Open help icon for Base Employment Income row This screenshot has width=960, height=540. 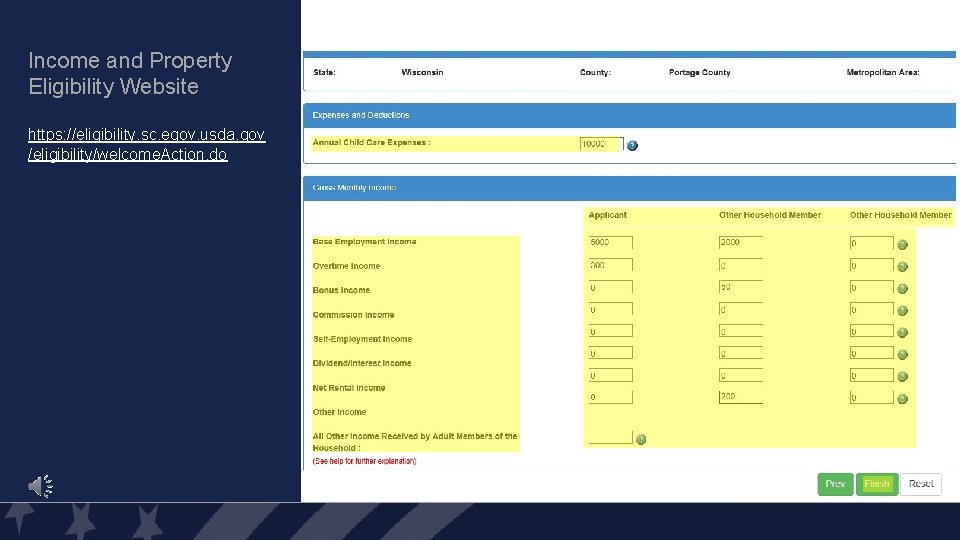pos(902,245)
